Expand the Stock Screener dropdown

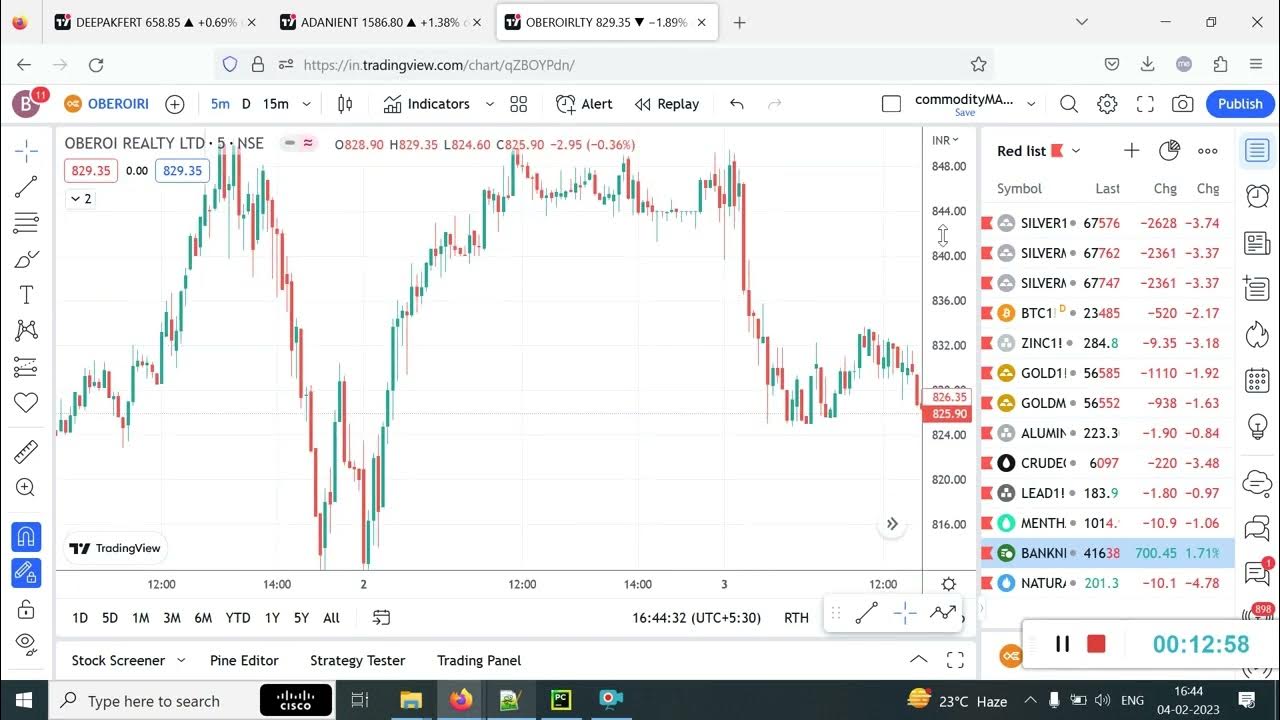point(181,660)
